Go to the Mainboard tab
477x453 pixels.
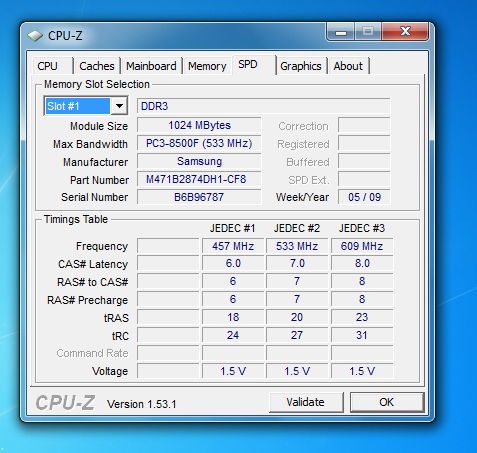(151, 66)
